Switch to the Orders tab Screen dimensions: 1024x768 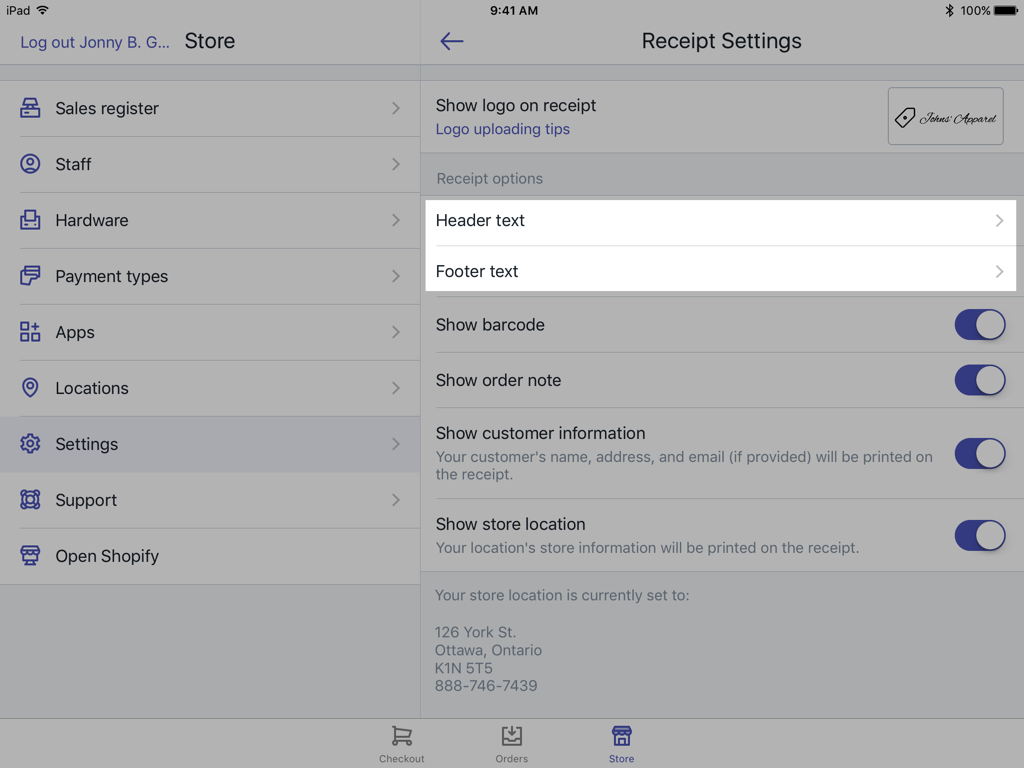coord(512,743)
